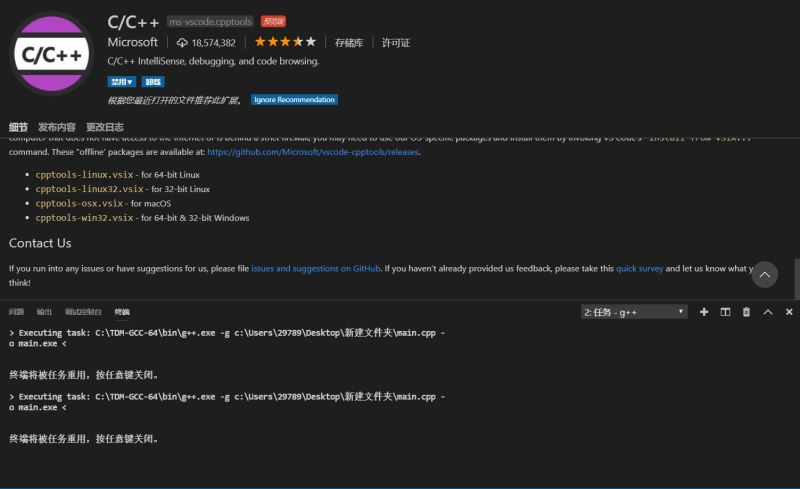Screen dimensions: 800x489
Task: Click 'cpptools-linux.vsix' text
Action: tap(84, 175)
